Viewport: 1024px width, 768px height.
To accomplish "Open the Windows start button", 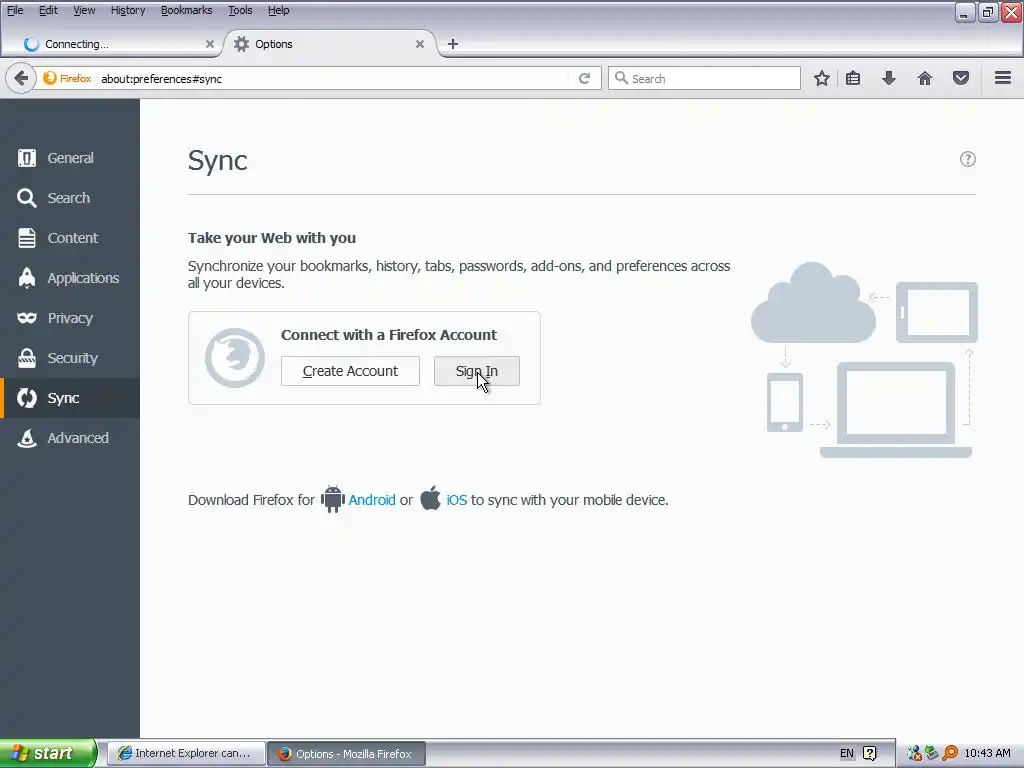I will pyautogui.click(x=48, y=753).
